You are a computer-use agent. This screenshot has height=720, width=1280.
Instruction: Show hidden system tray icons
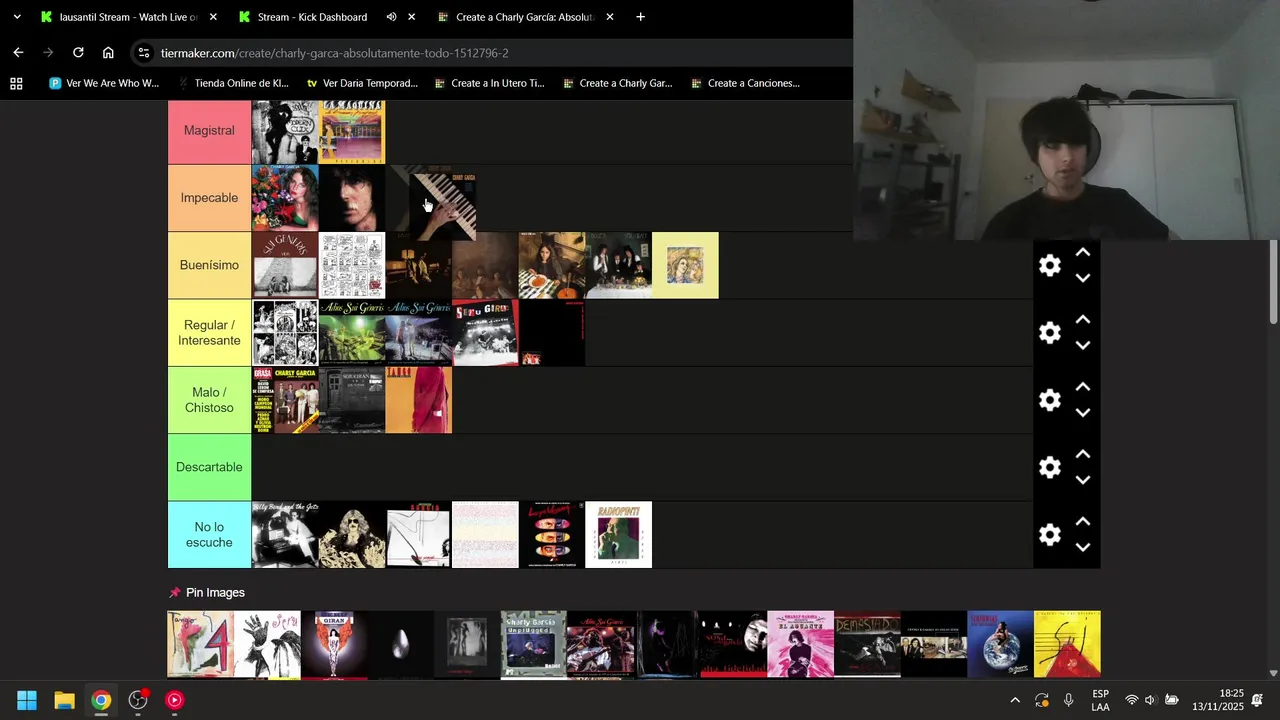pyautogui.click(x=1015, y=700)
